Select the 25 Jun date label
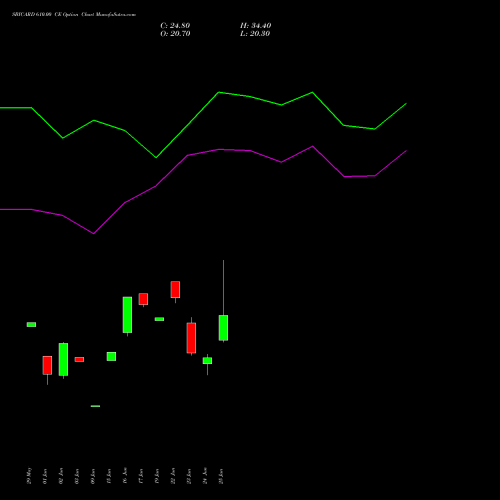Viewport: 500px width, 500px height. pyautogui.click(x=221, y=476)
